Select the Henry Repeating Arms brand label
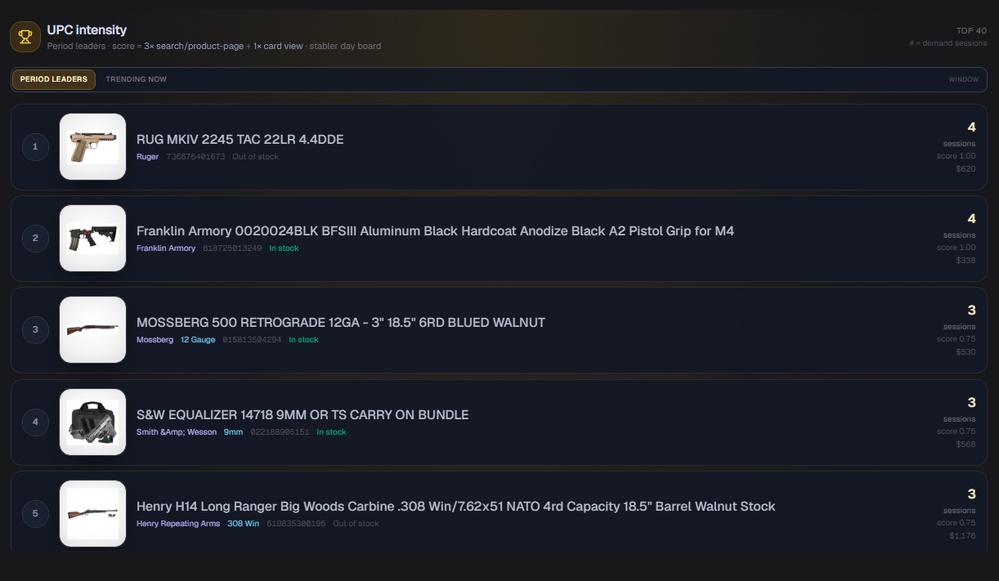Screen dimensions: 999x581 (x=178, y=524)
